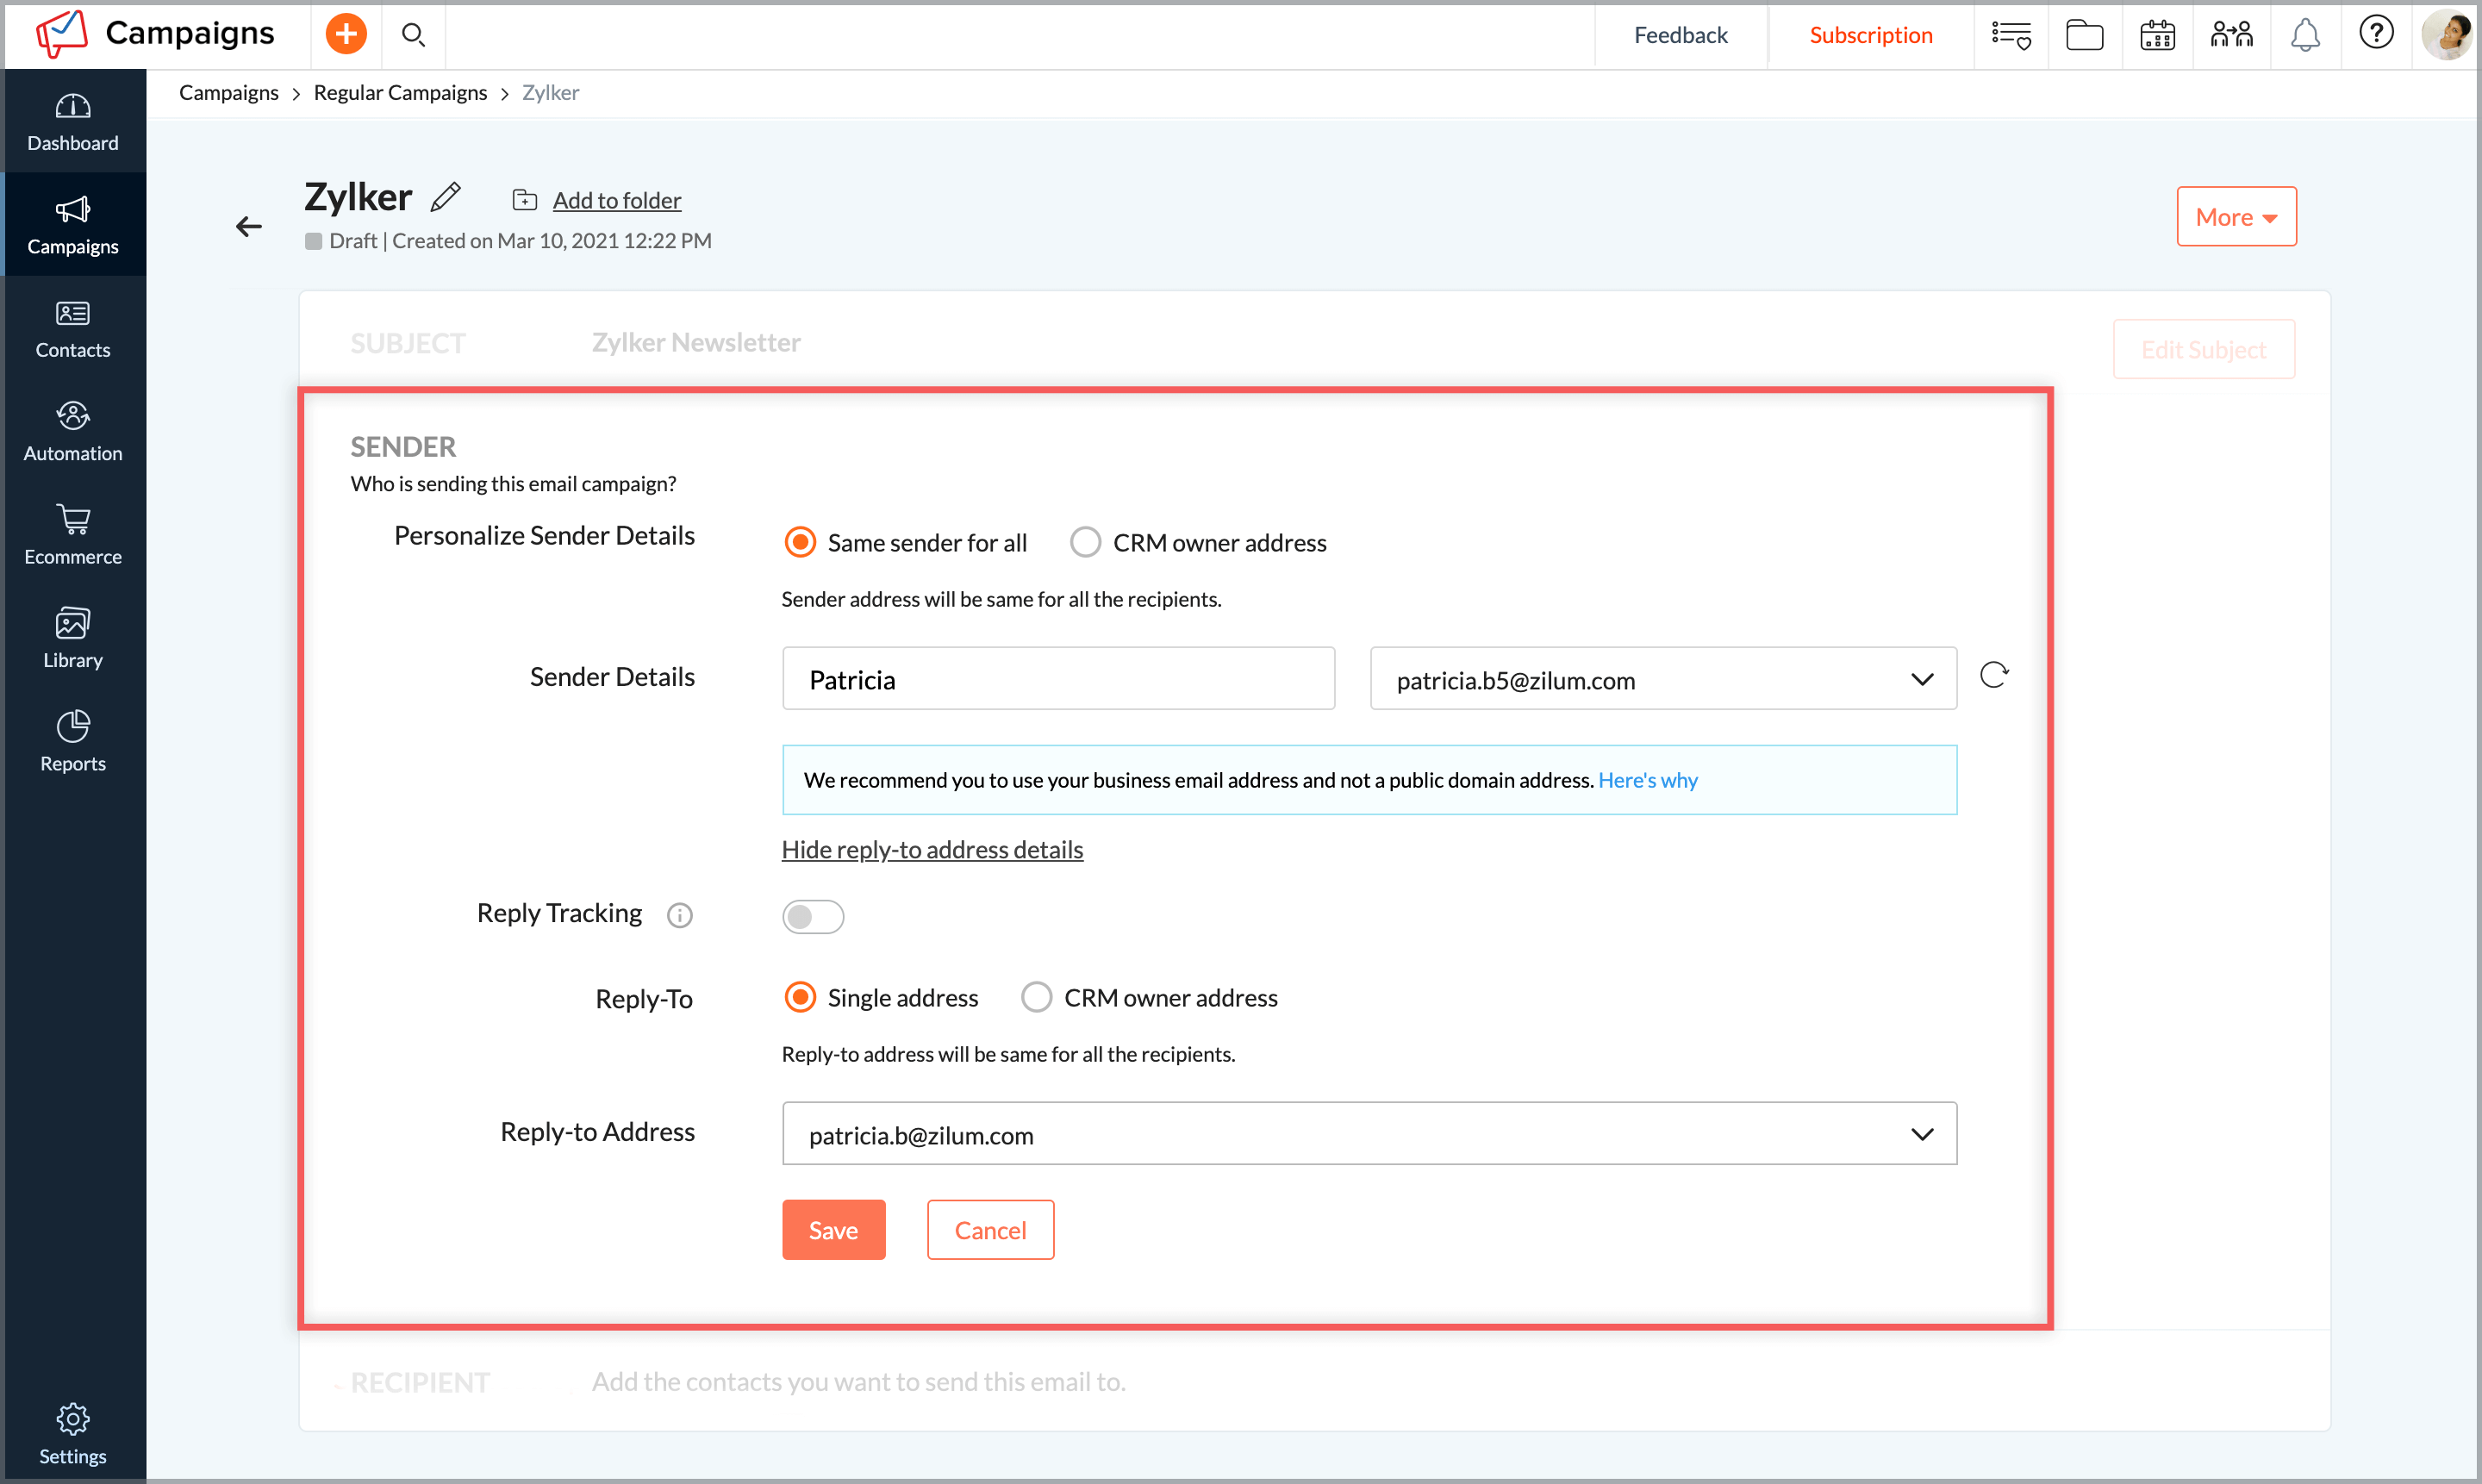
Task: View Reports from the sidebar
Action: pos(72,740)
